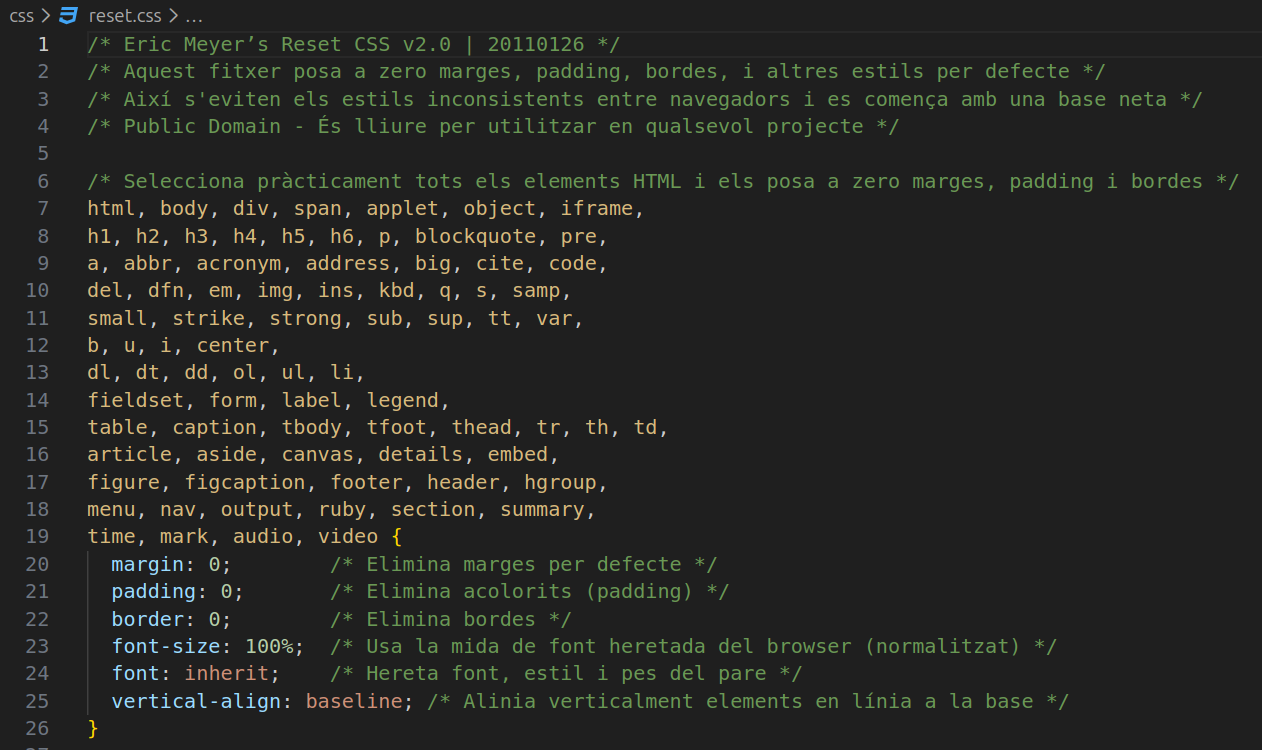Click the closing curly brace on line 26
Viewport: 1262px width, 750px height.
(93, 728)
